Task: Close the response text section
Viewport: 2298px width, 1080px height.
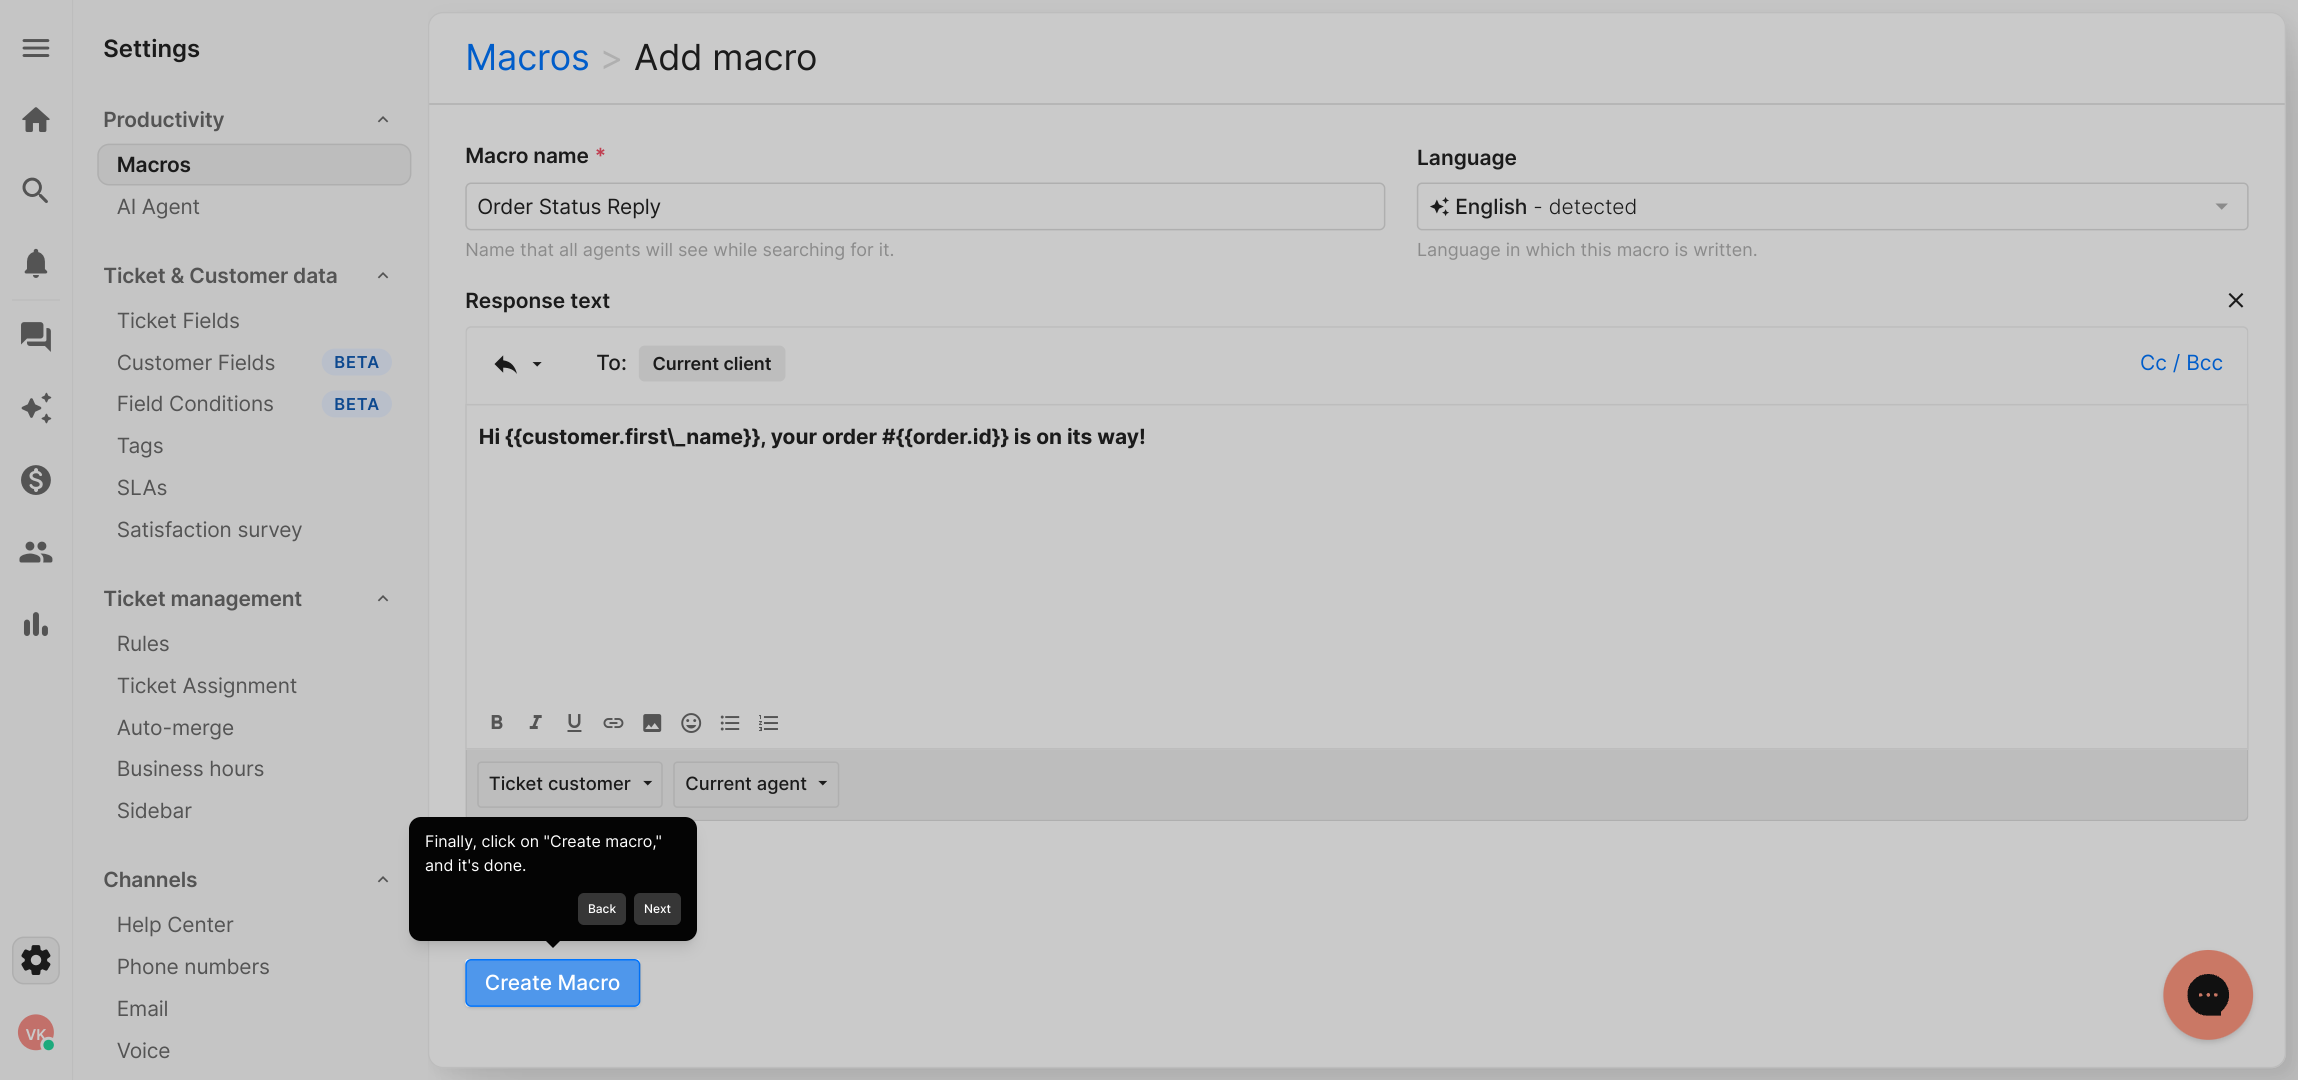Action: (2236, 300)
